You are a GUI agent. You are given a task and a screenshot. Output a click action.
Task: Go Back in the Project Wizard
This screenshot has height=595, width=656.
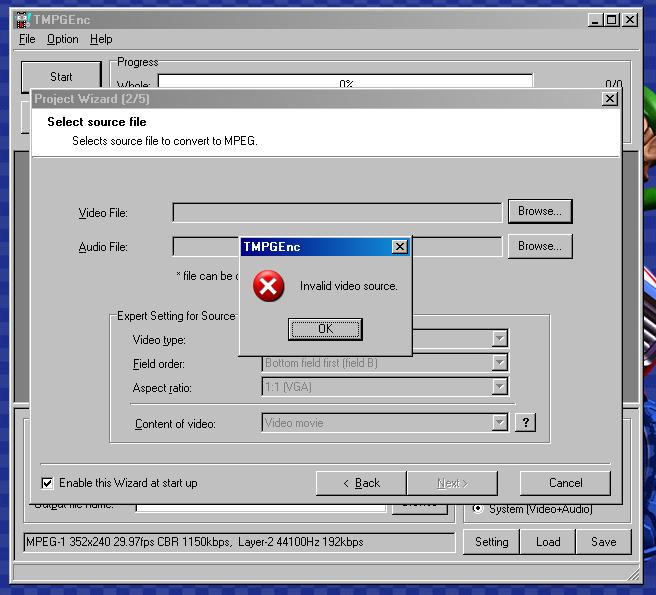361,483
